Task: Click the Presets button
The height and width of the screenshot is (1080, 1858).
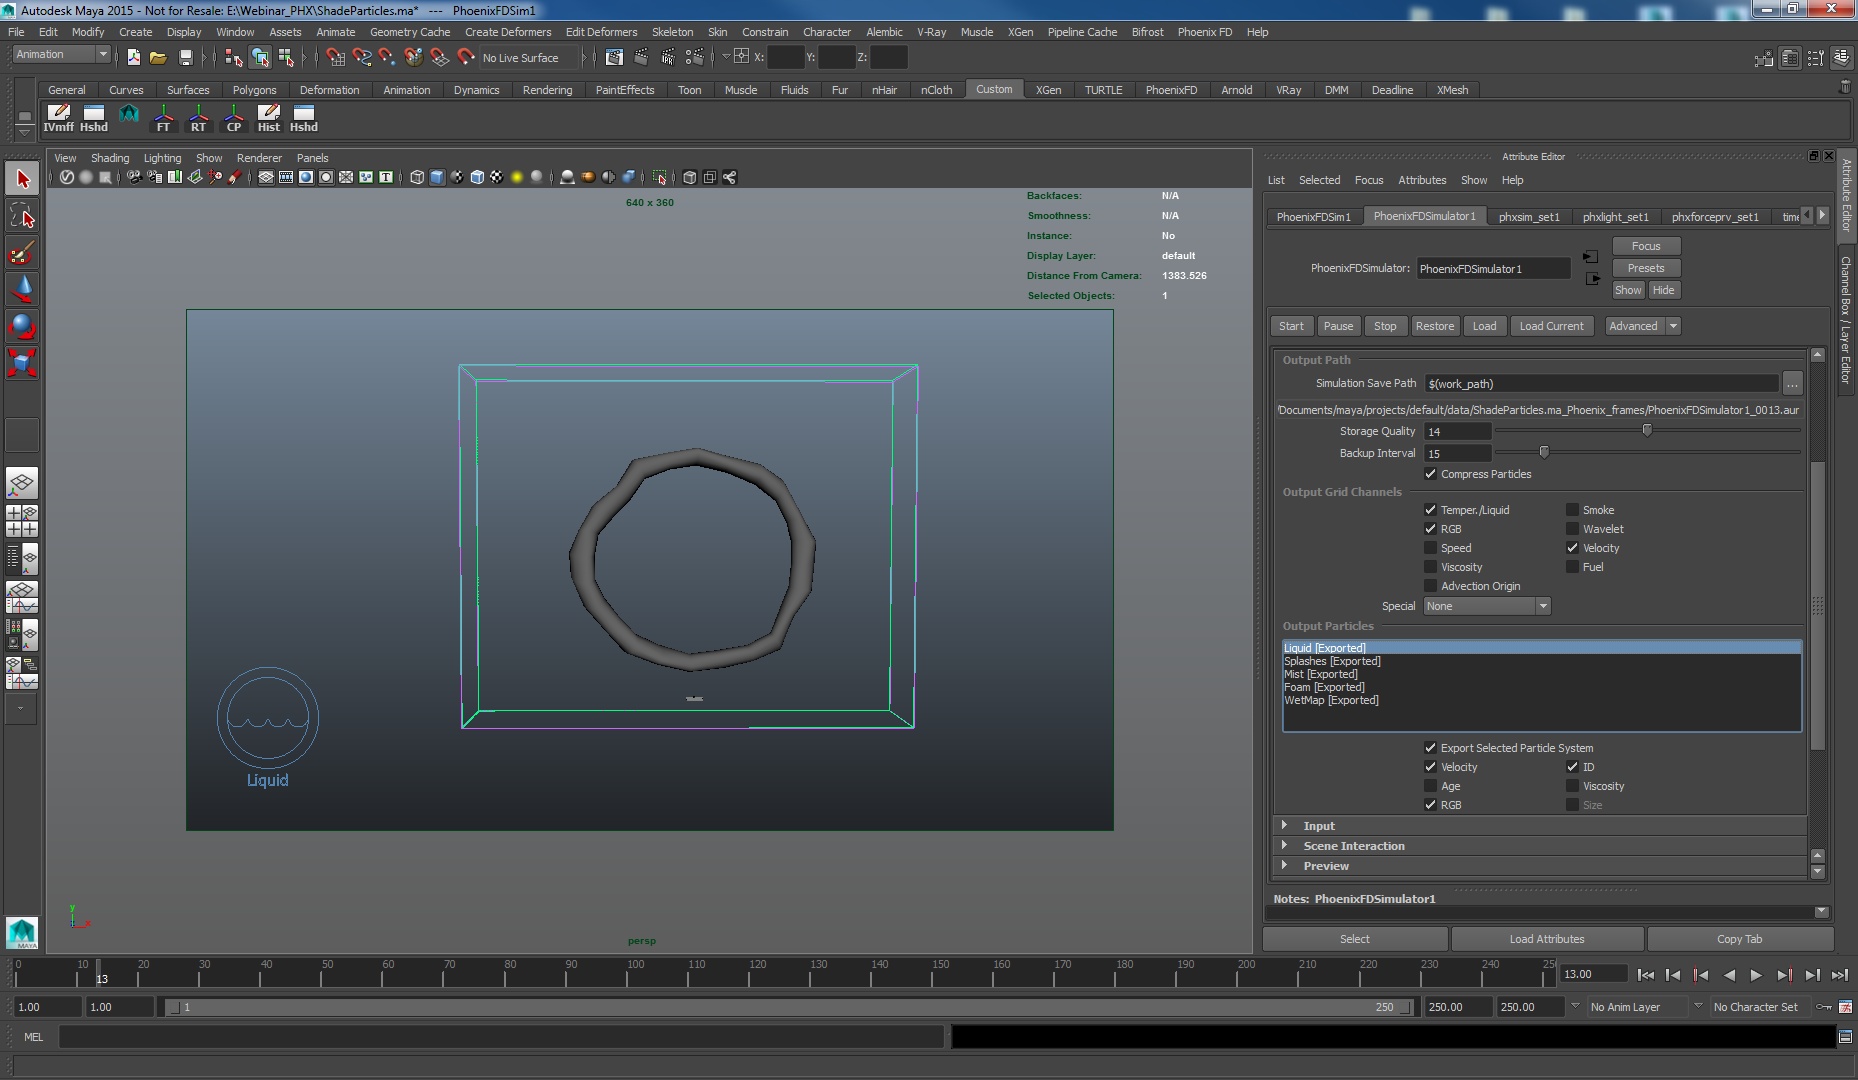Action: coord(1646,268)
